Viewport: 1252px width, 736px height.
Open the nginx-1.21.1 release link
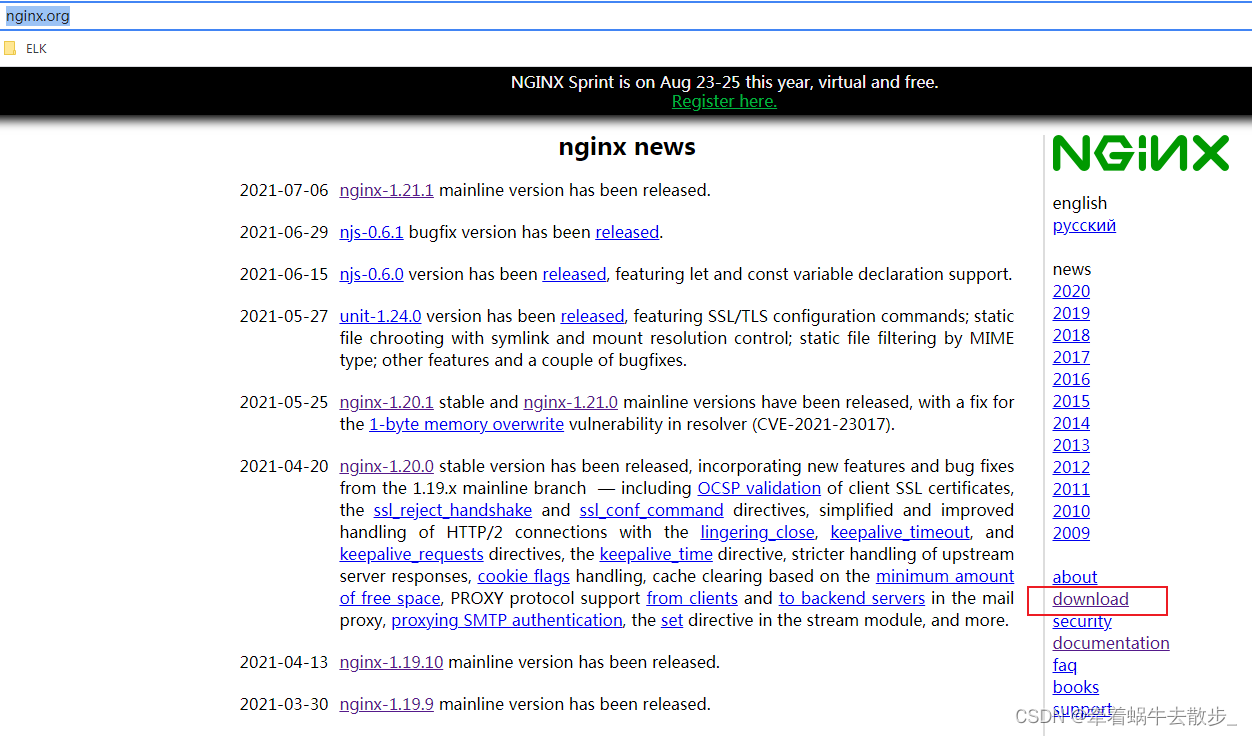tap(387, 190)
